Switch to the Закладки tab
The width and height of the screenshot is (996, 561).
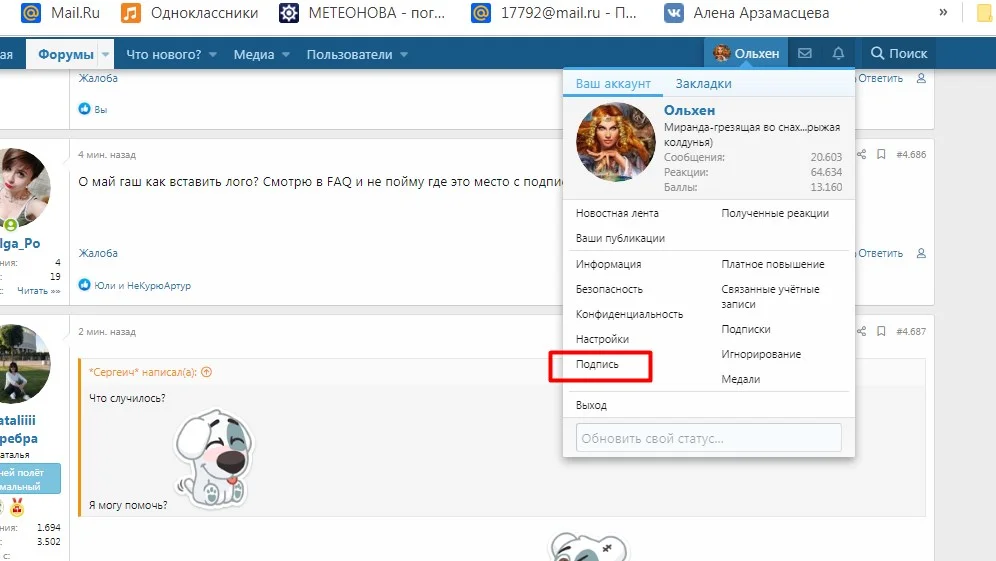pyautogui.click(x=703, y=83)
